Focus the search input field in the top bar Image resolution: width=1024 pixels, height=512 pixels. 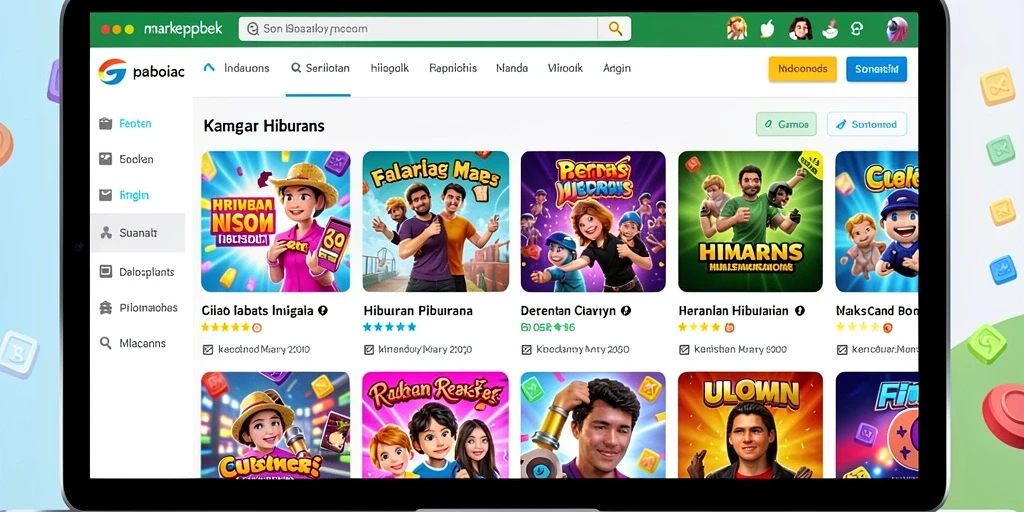click(x=418, y=29)
